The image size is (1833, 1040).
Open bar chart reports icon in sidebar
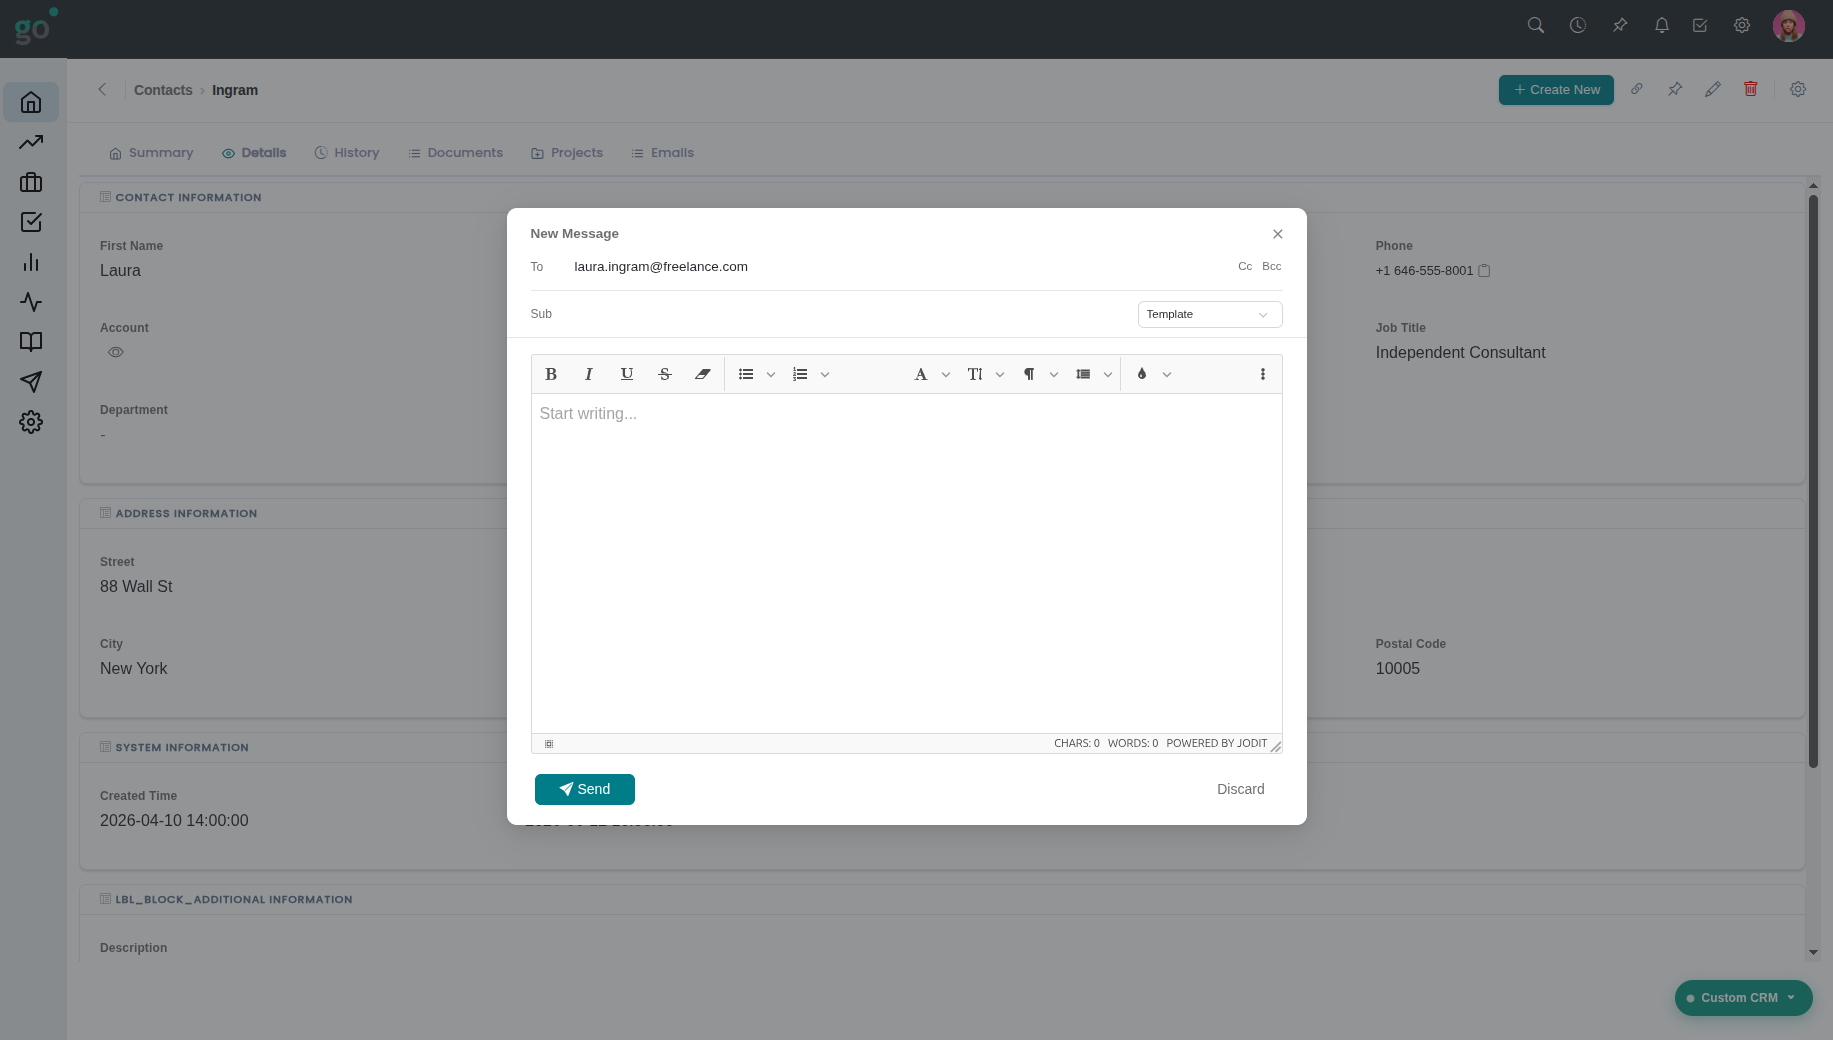click(31, 262)
